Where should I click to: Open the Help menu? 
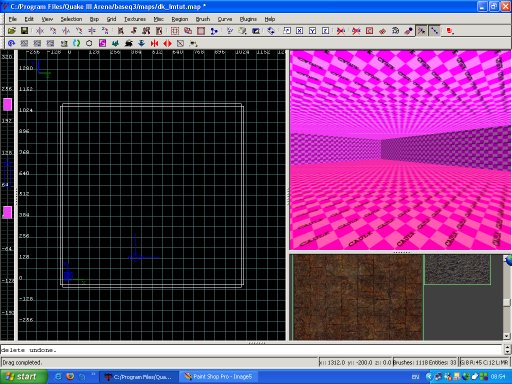point(270,19)
